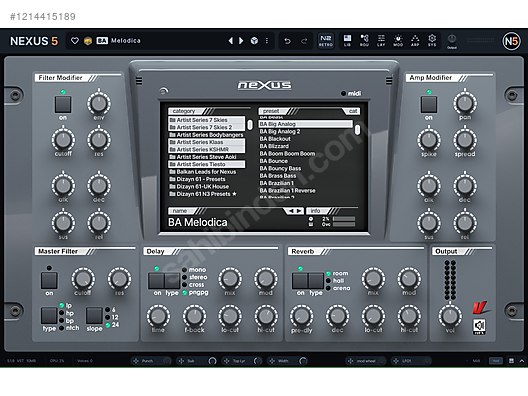Click the Delay f-back knob
The width and height of the screenshot is (528, 396).
pos(194,317)
